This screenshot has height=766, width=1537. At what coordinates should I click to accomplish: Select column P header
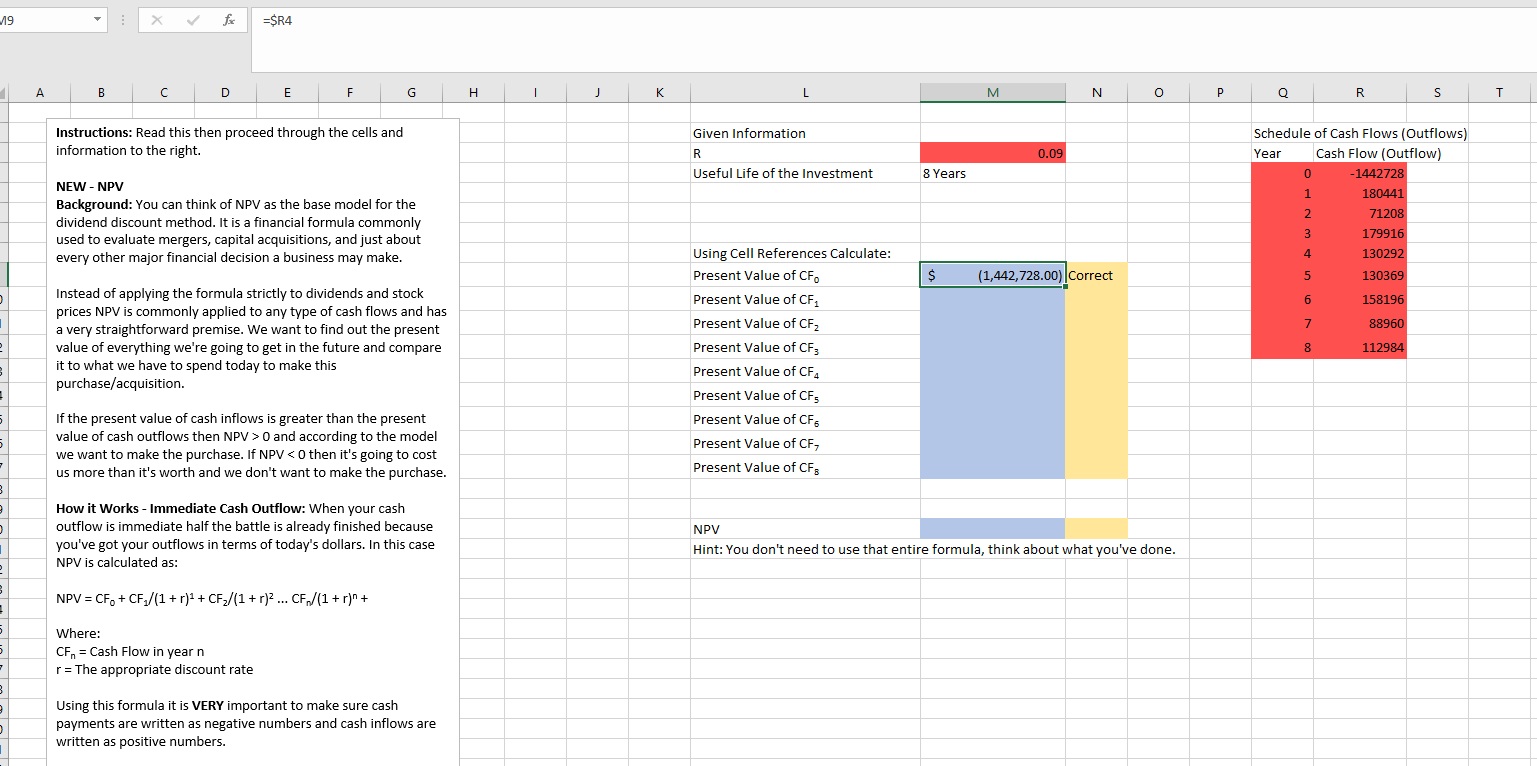point(1220,93)
